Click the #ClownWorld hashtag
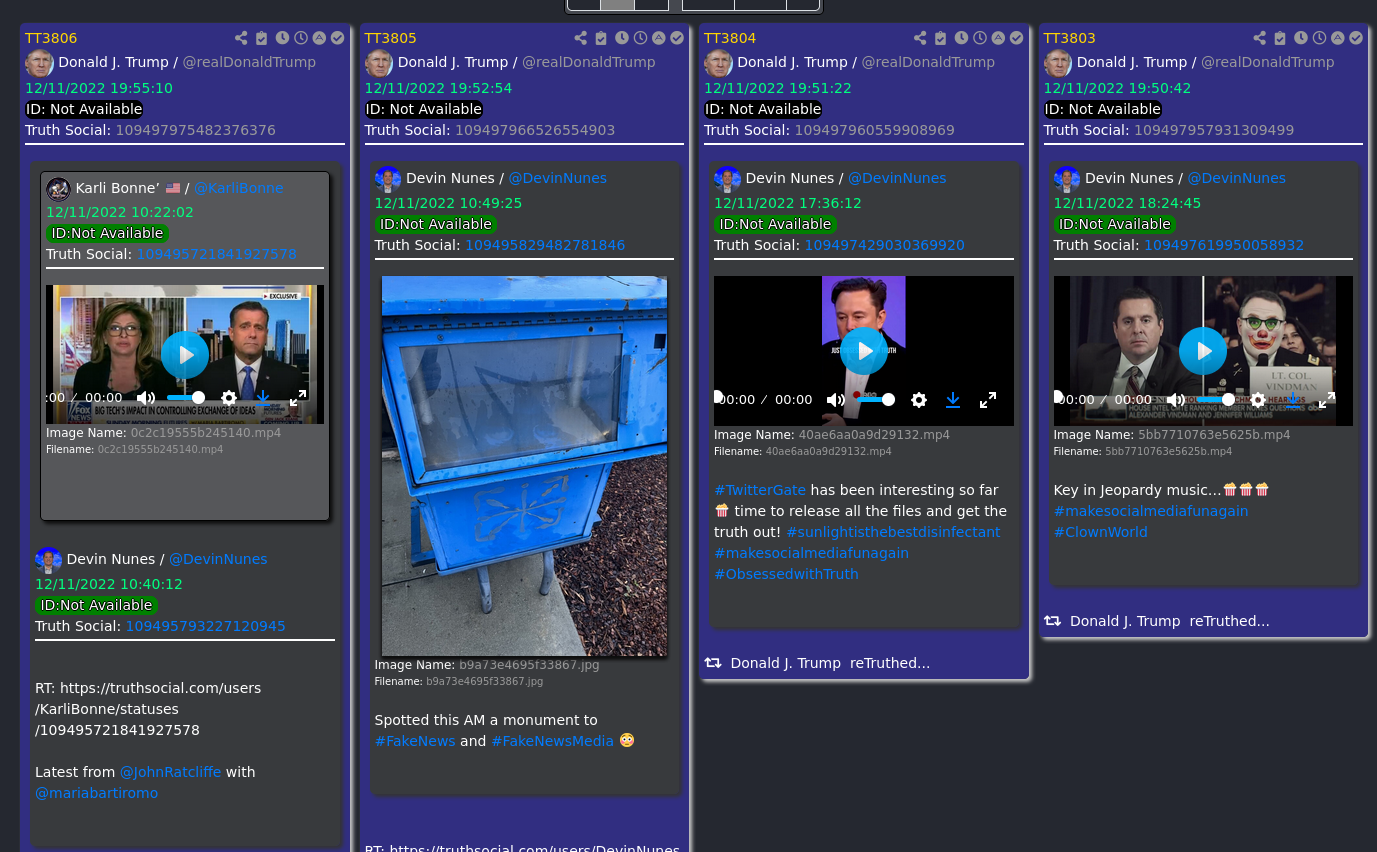 point(1100,532)
